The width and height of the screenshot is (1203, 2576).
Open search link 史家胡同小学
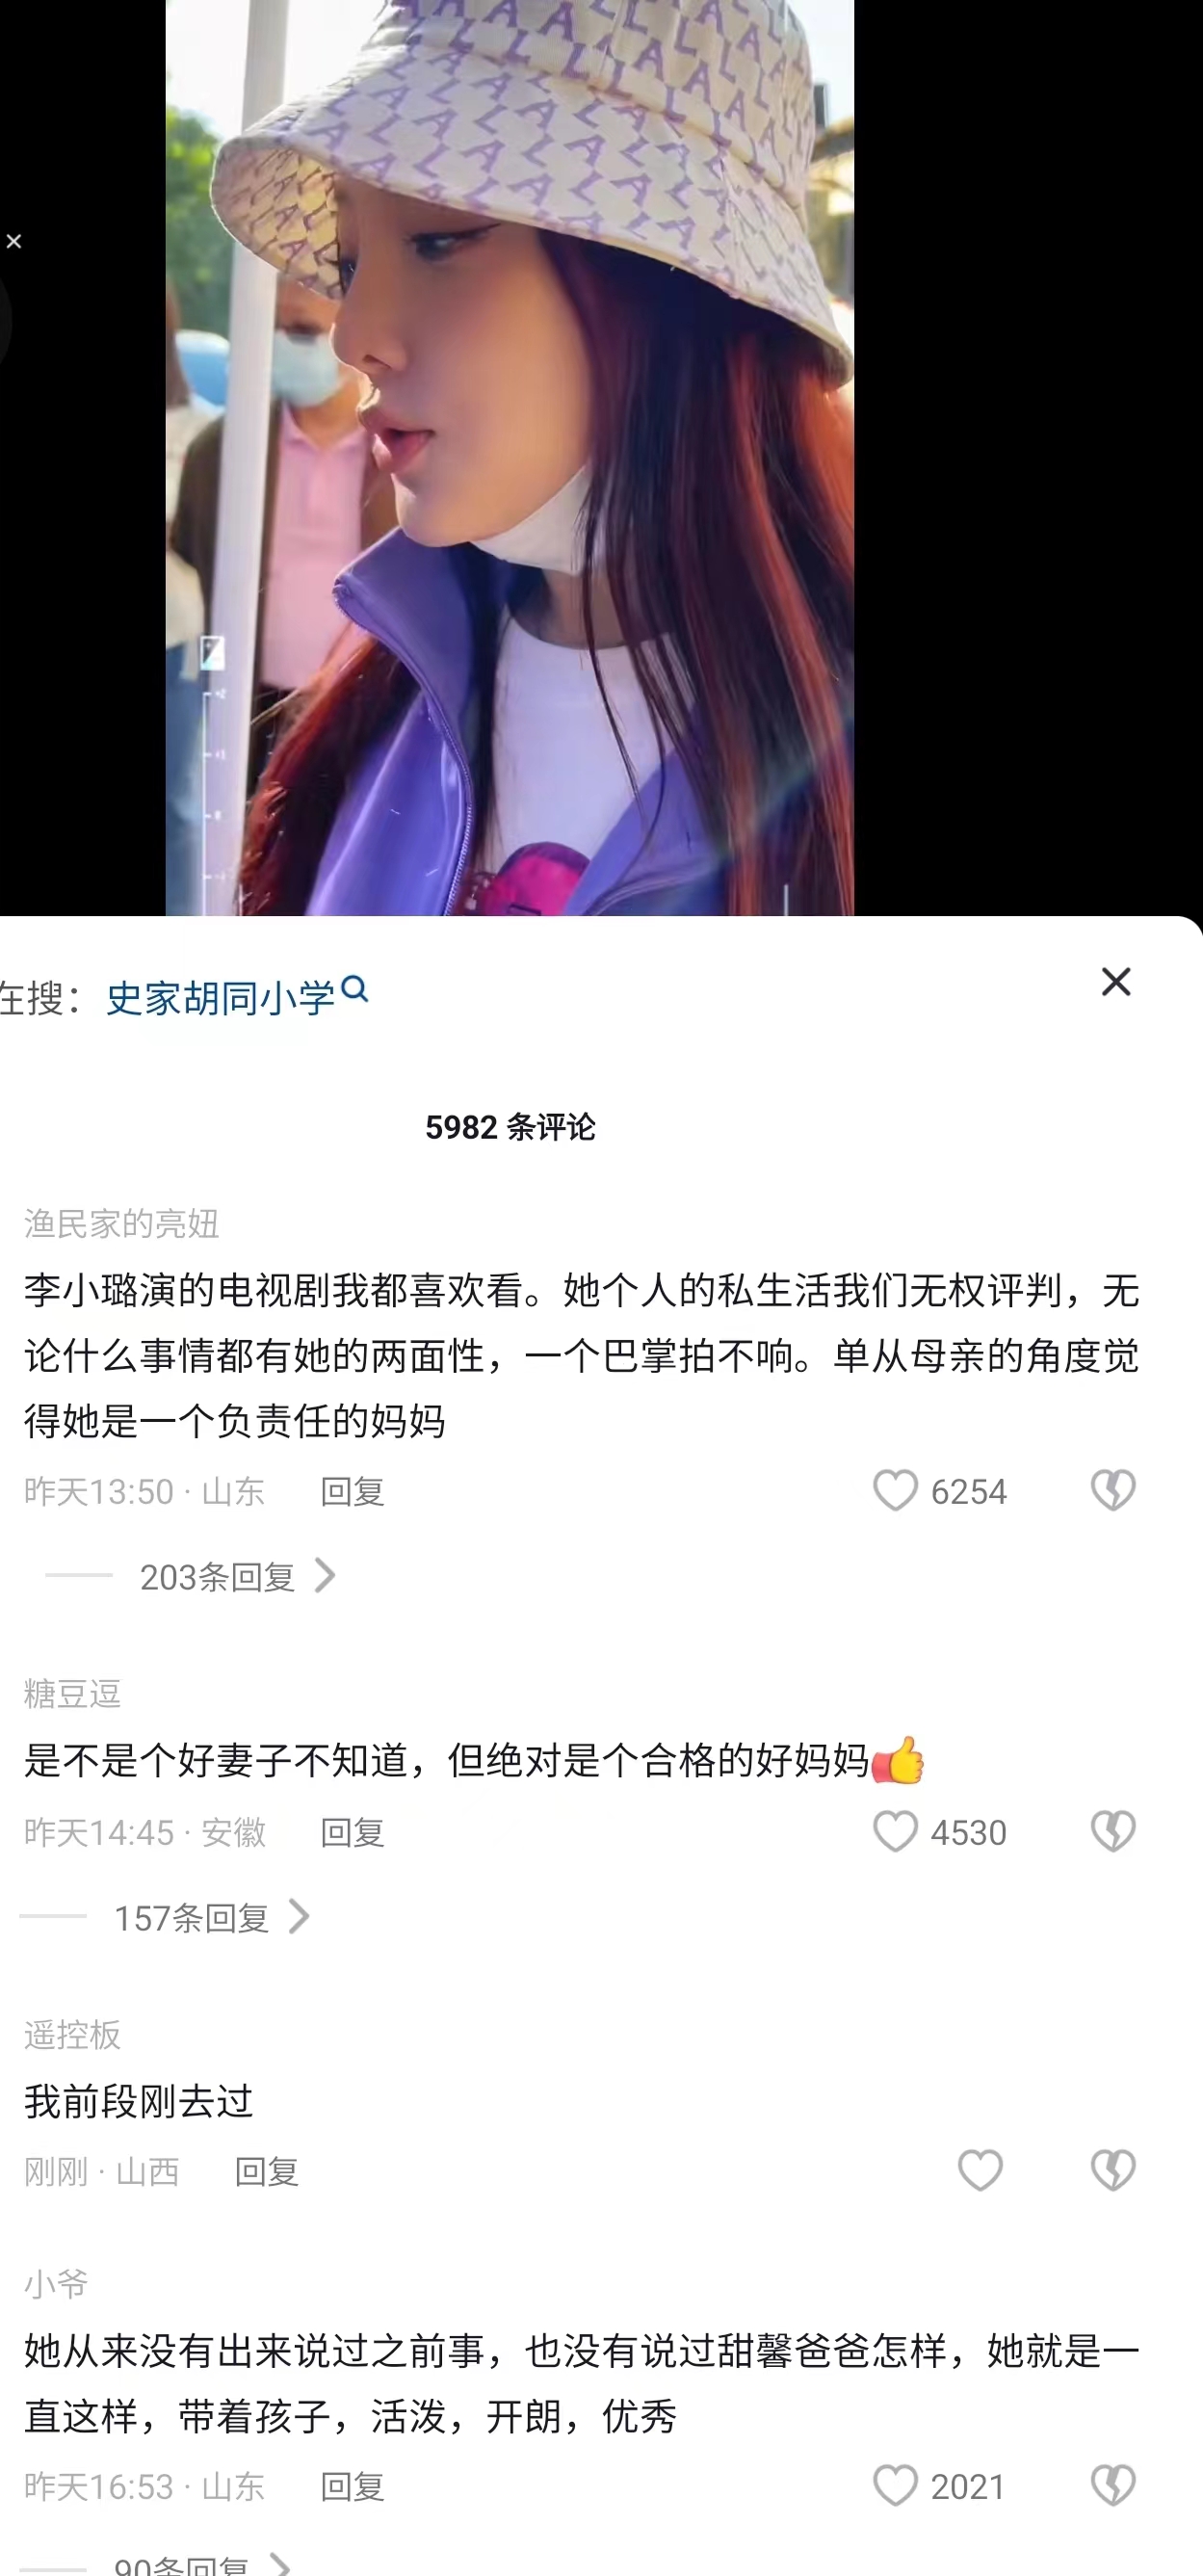coord(221,998)
